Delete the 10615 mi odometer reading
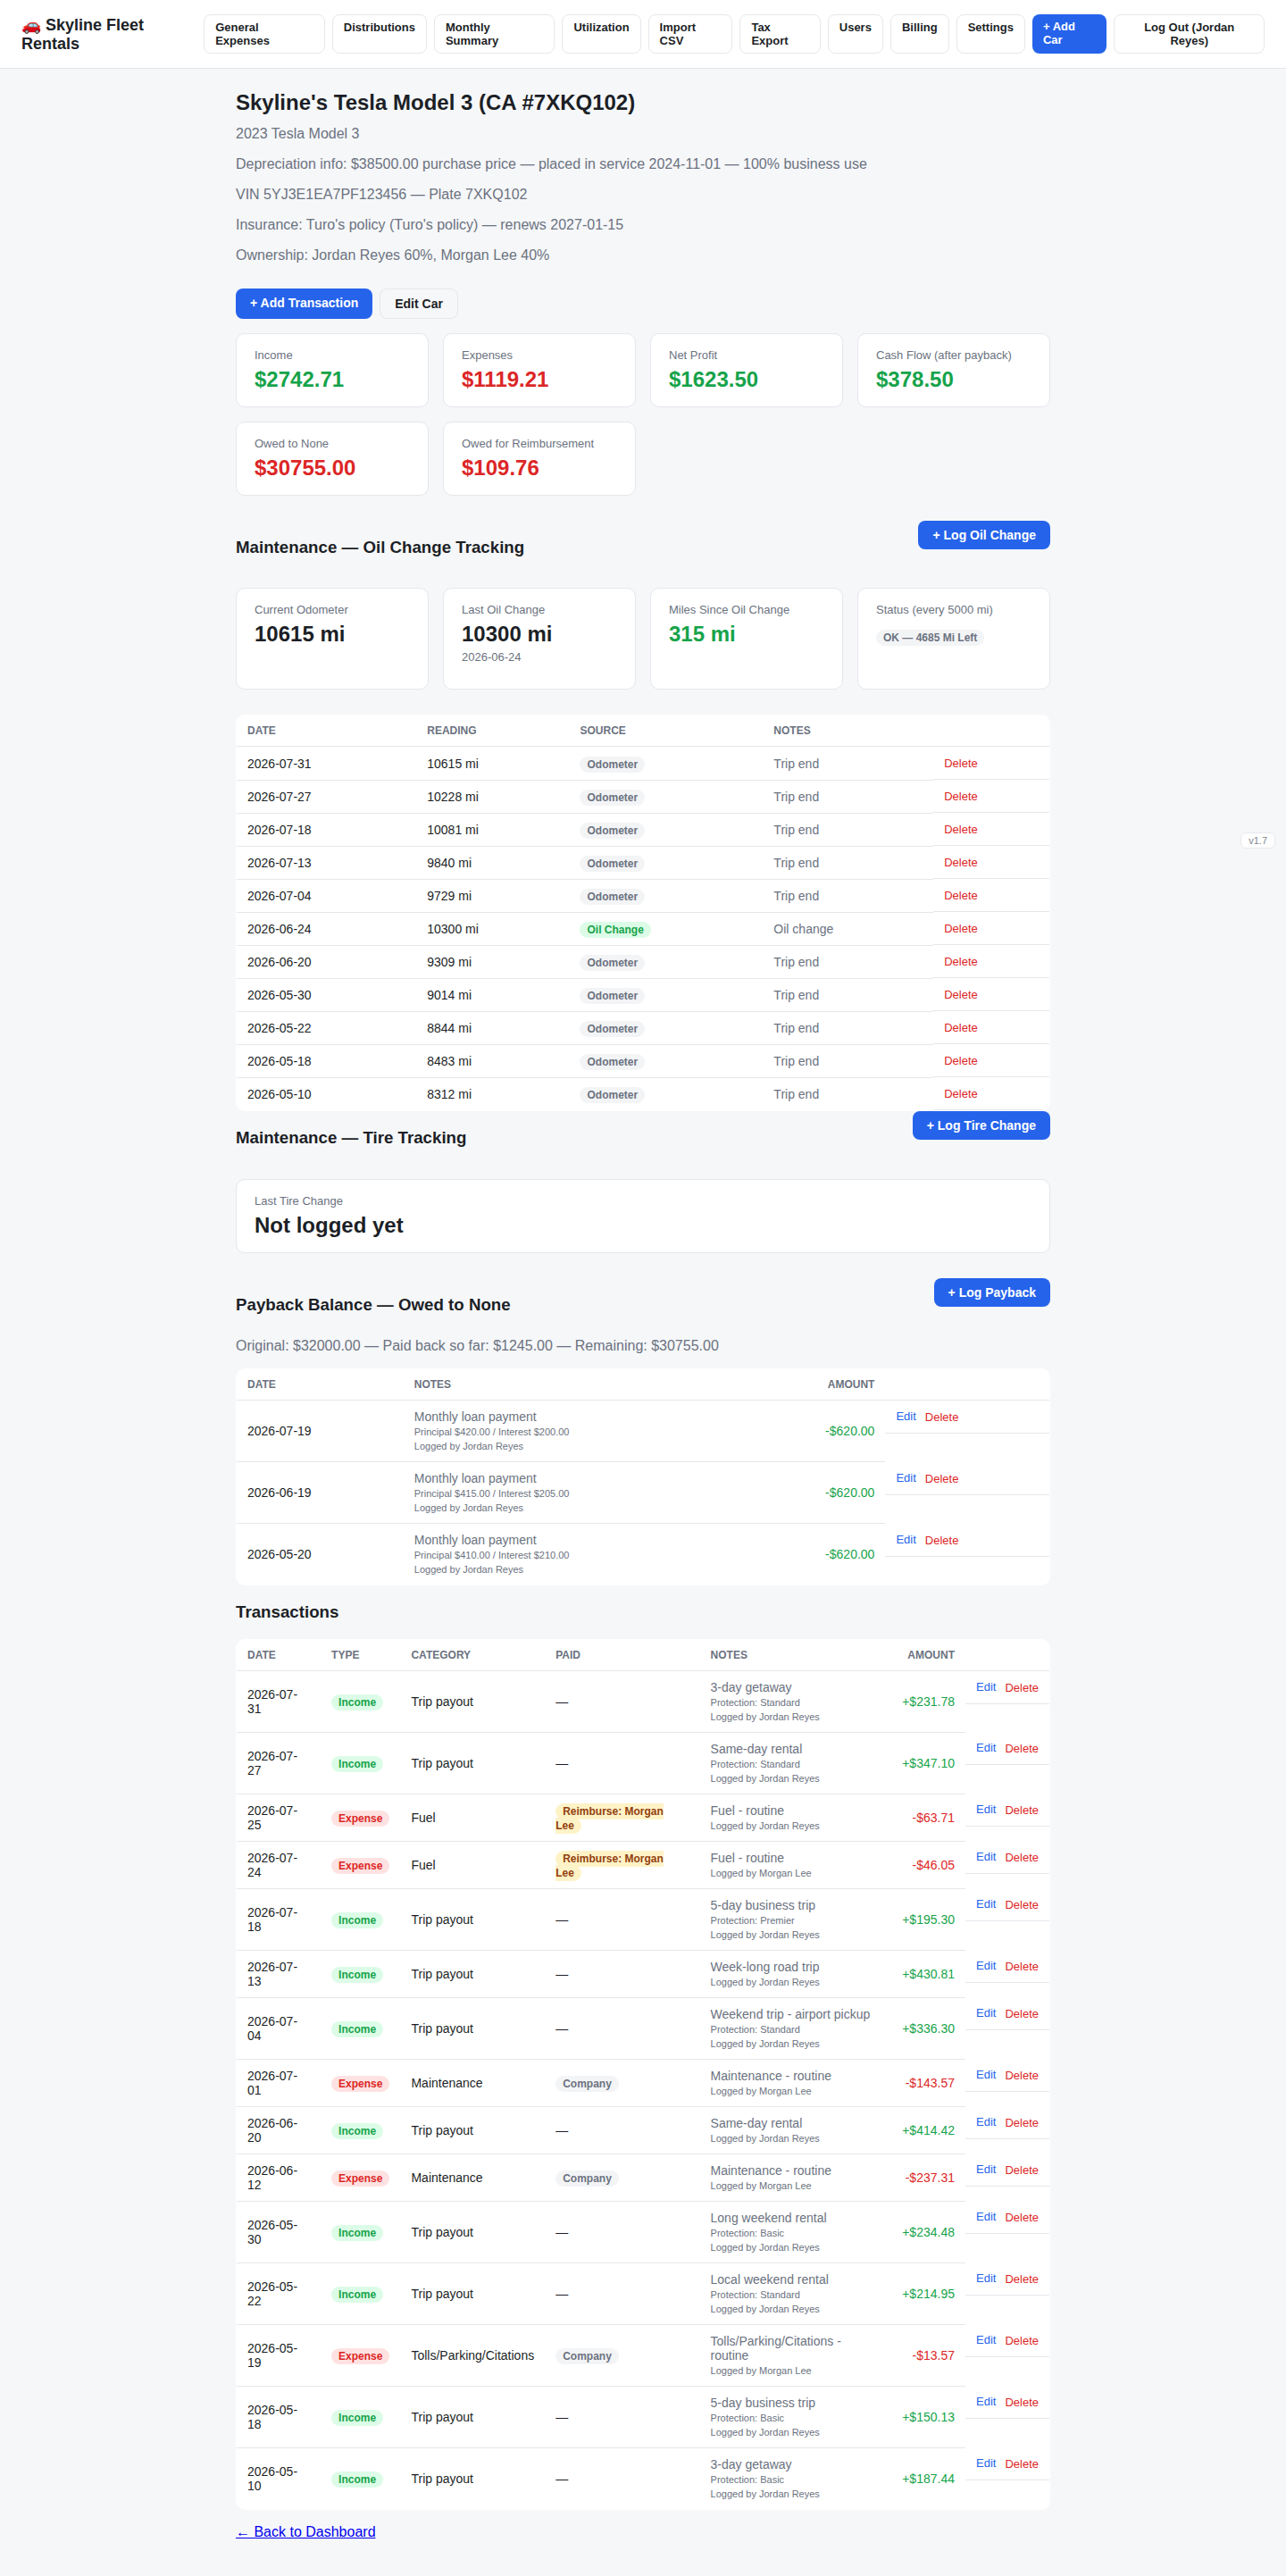The width and height of the screenshot is (1286, 2576). [x=960, y=763]
